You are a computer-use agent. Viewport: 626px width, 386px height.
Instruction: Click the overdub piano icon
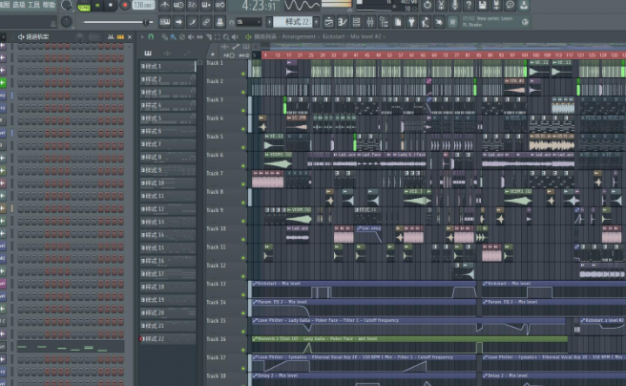click(x=206, y=5)
